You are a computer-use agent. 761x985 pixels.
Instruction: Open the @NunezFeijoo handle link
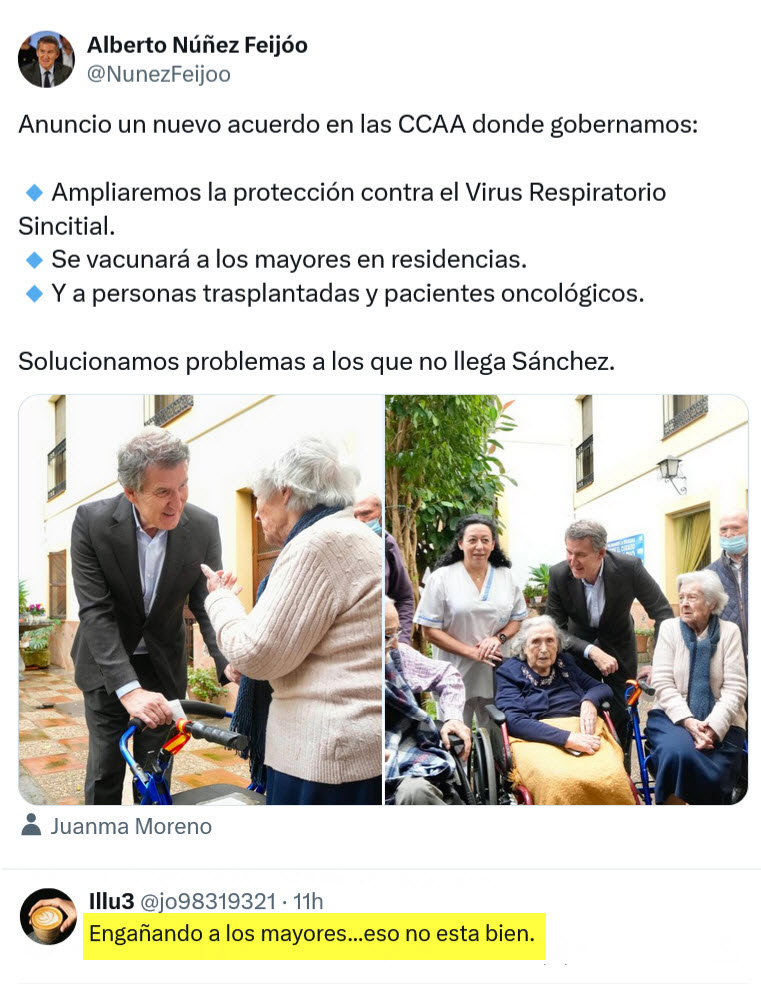[158, 74]
